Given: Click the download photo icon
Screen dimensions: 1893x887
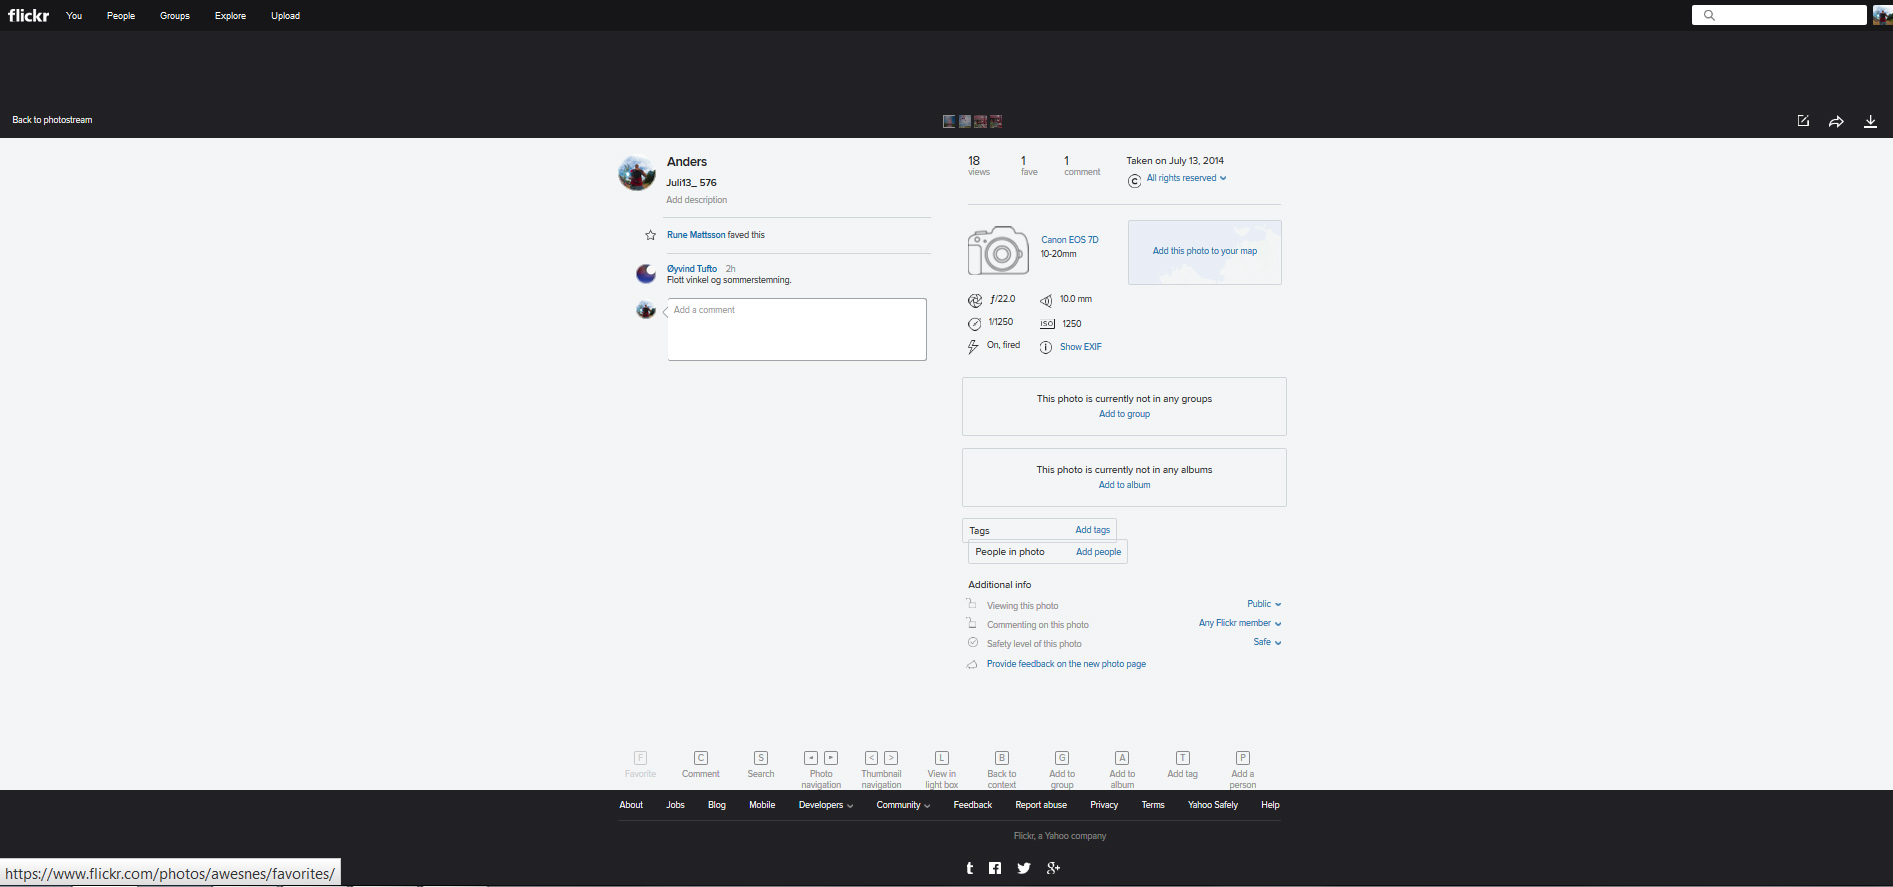Looking at the screenshot, I should pyautogui.click(x=1870, y=122).
